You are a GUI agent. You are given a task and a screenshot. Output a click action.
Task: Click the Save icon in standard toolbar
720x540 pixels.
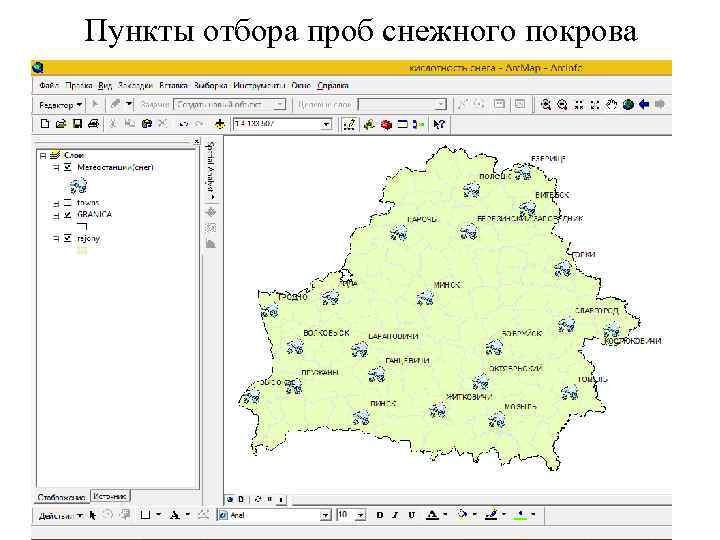click(x=76, y=124)
